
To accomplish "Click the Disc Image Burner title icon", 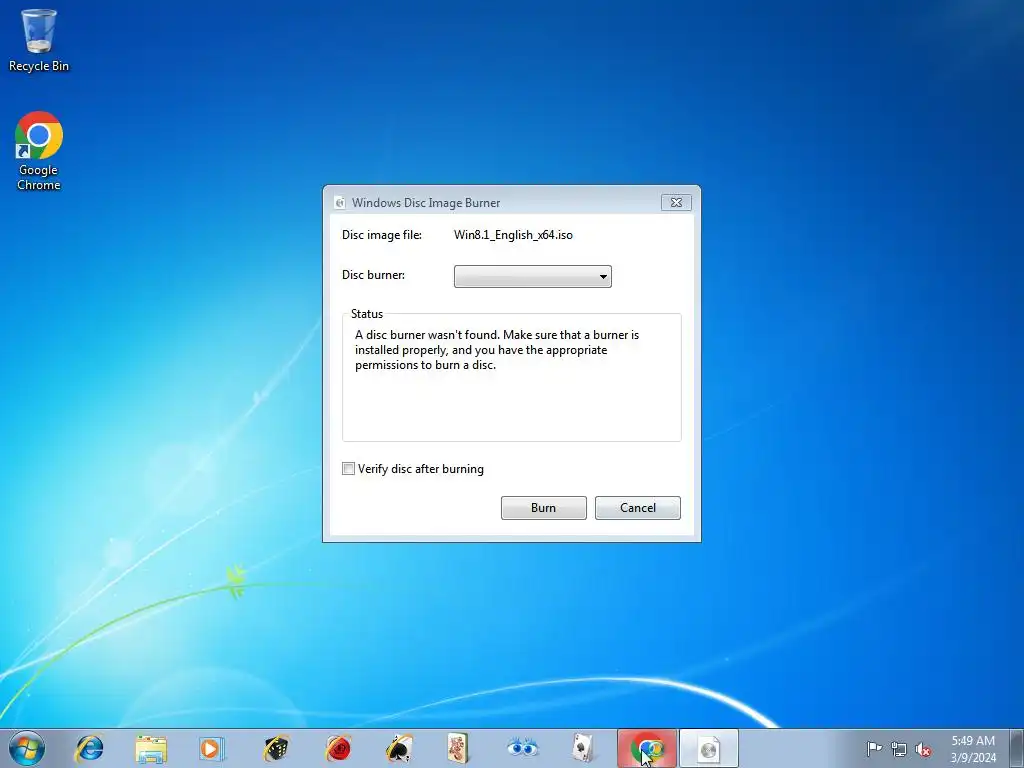I will [340, 203].
